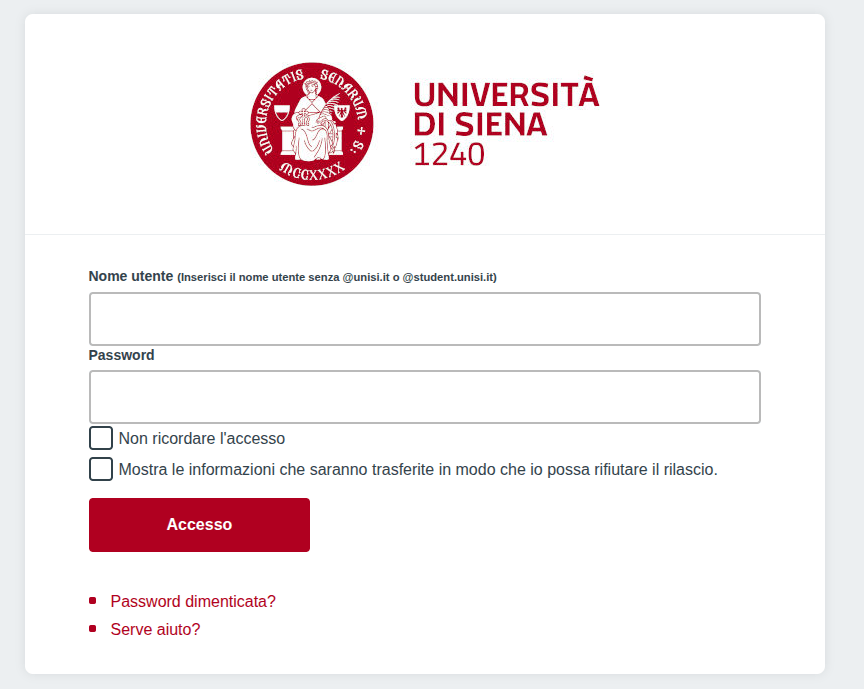Open the Serve aiuto? help link
The width and height of the screenshot is (864, 689).
point(155,629)
